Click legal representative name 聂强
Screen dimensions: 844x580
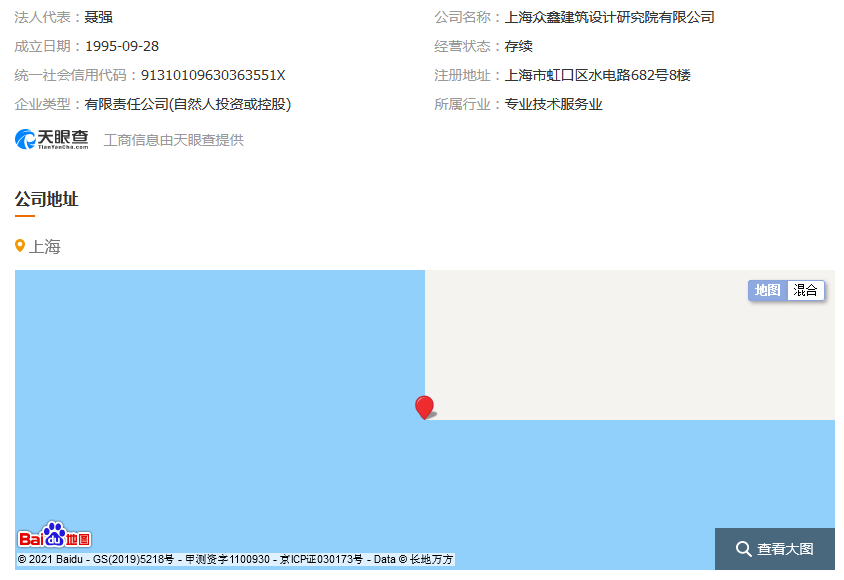pos(99,17)
